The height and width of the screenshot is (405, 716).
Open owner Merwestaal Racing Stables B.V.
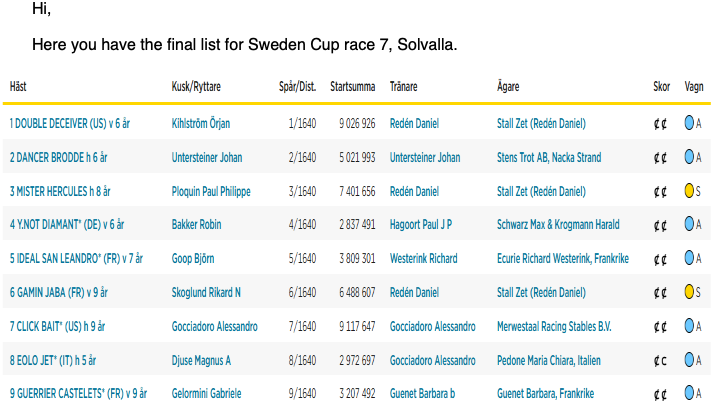point(554,326)
